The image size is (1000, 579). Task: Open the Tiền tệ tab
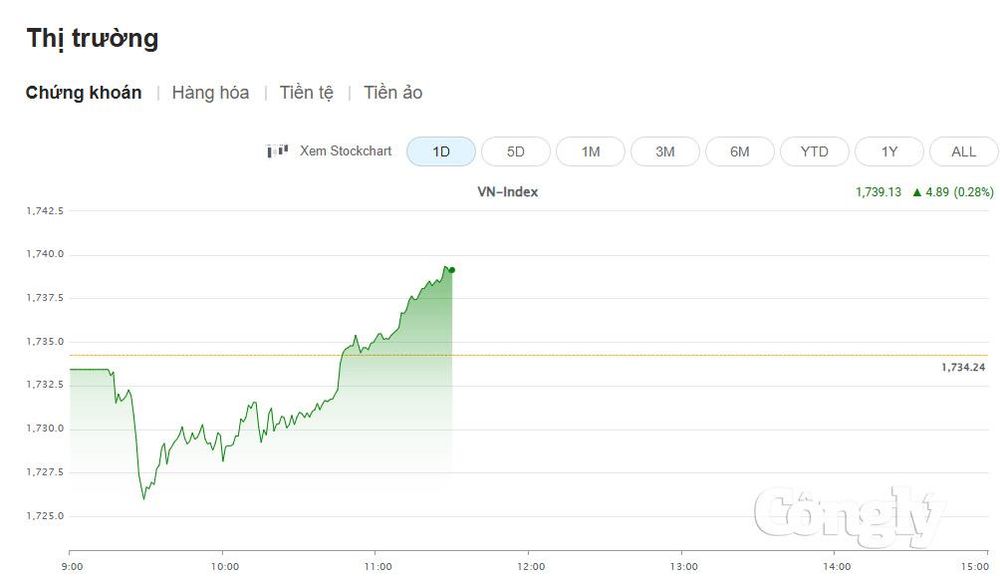[307, 93]
